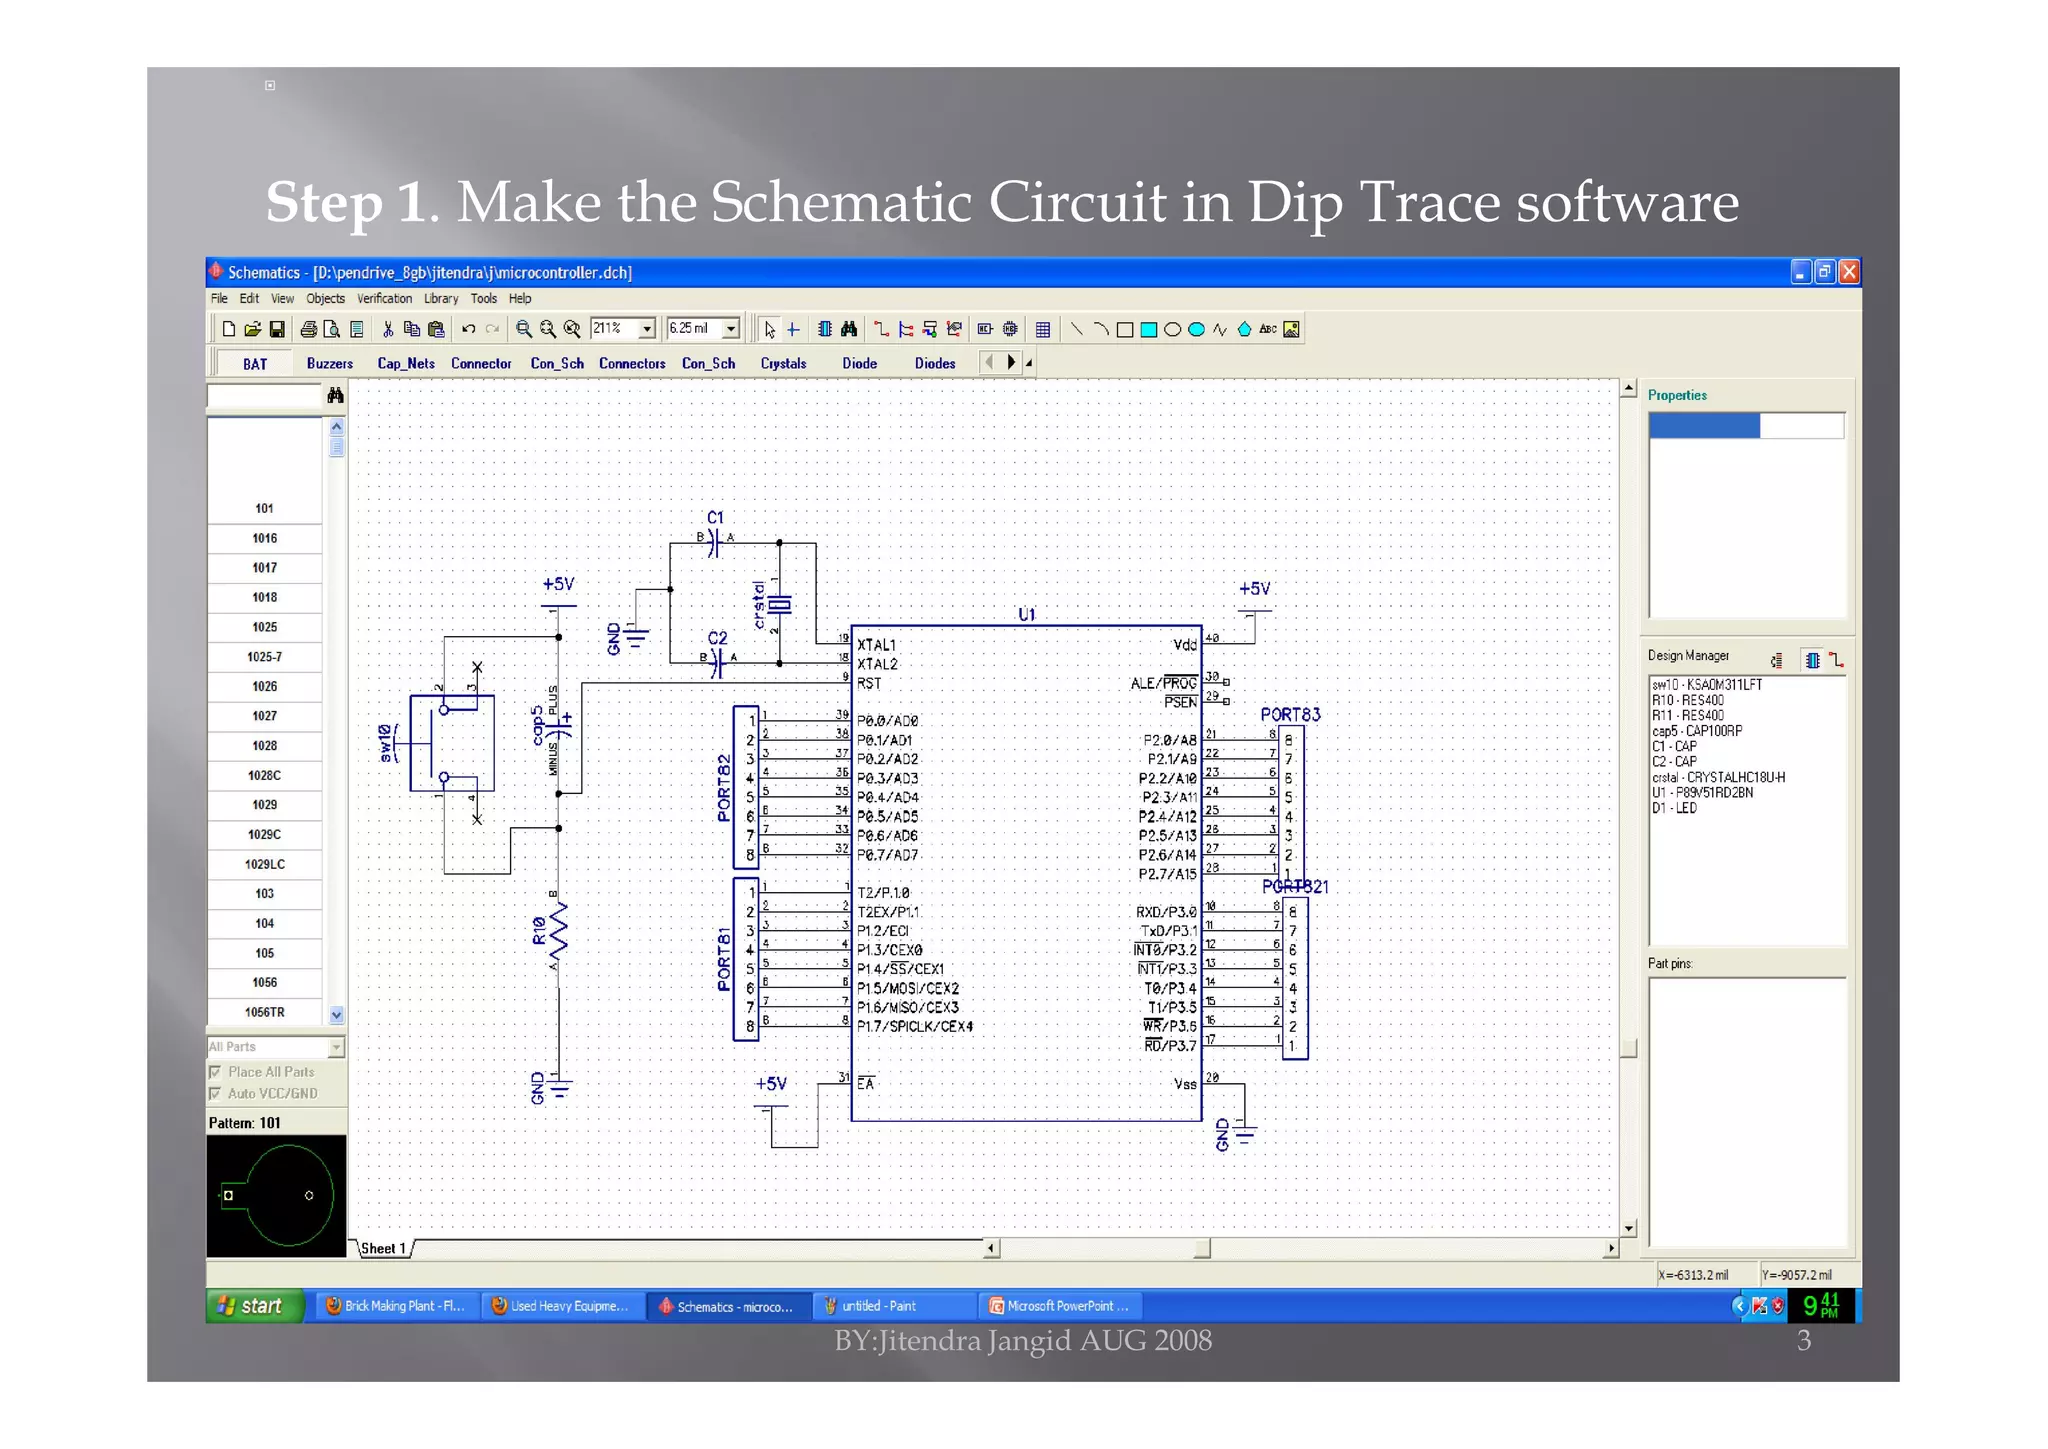Switch to the BAT library tab
This screenshot has height=1449, width=2048.
pos(255,364)
